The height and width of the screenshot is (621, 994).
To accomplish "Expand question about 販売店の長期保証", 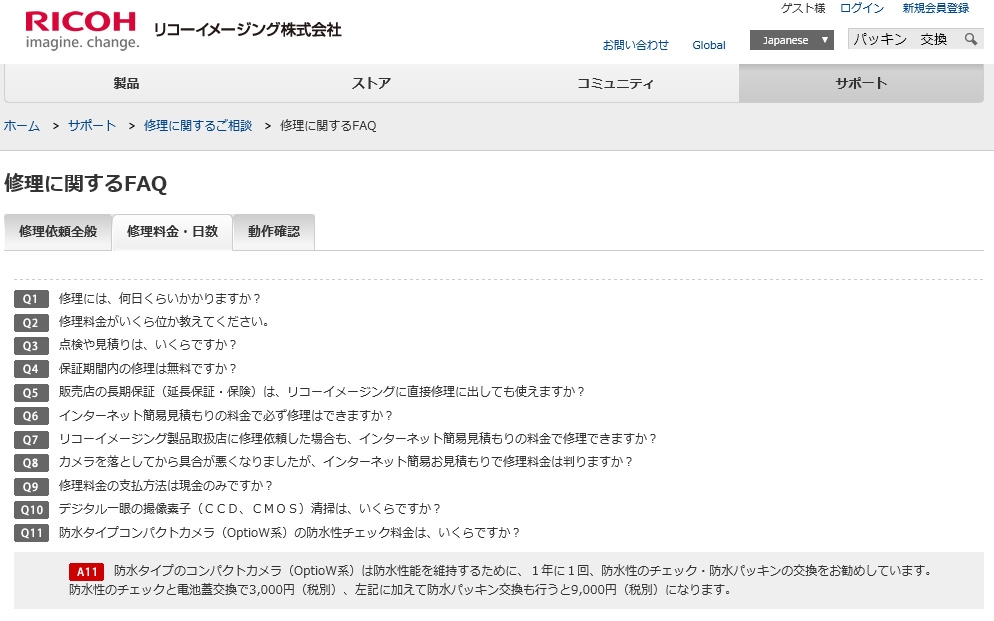I will click(321, 392).
